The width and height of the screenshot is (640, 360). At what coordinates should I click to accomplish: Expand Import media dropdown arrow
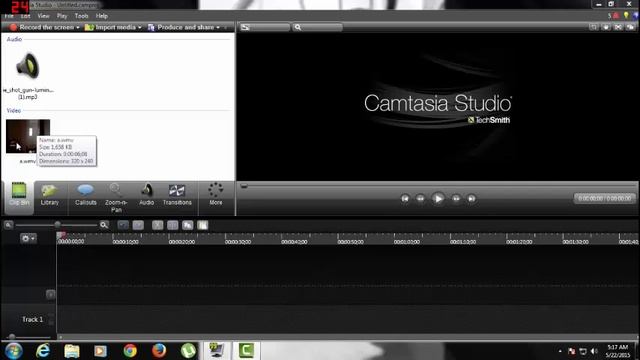(140, 27)
